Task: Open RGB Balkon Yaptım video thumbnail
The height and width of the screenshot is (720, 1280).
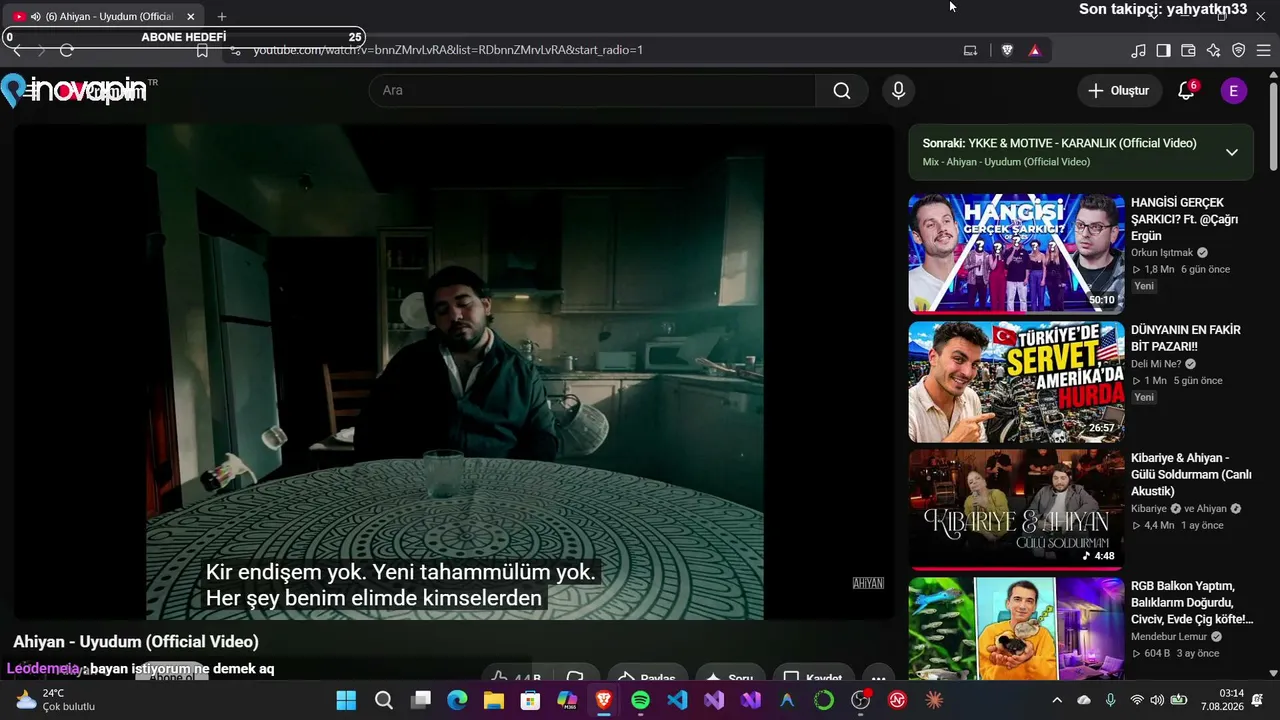Action: (1016, 630)
